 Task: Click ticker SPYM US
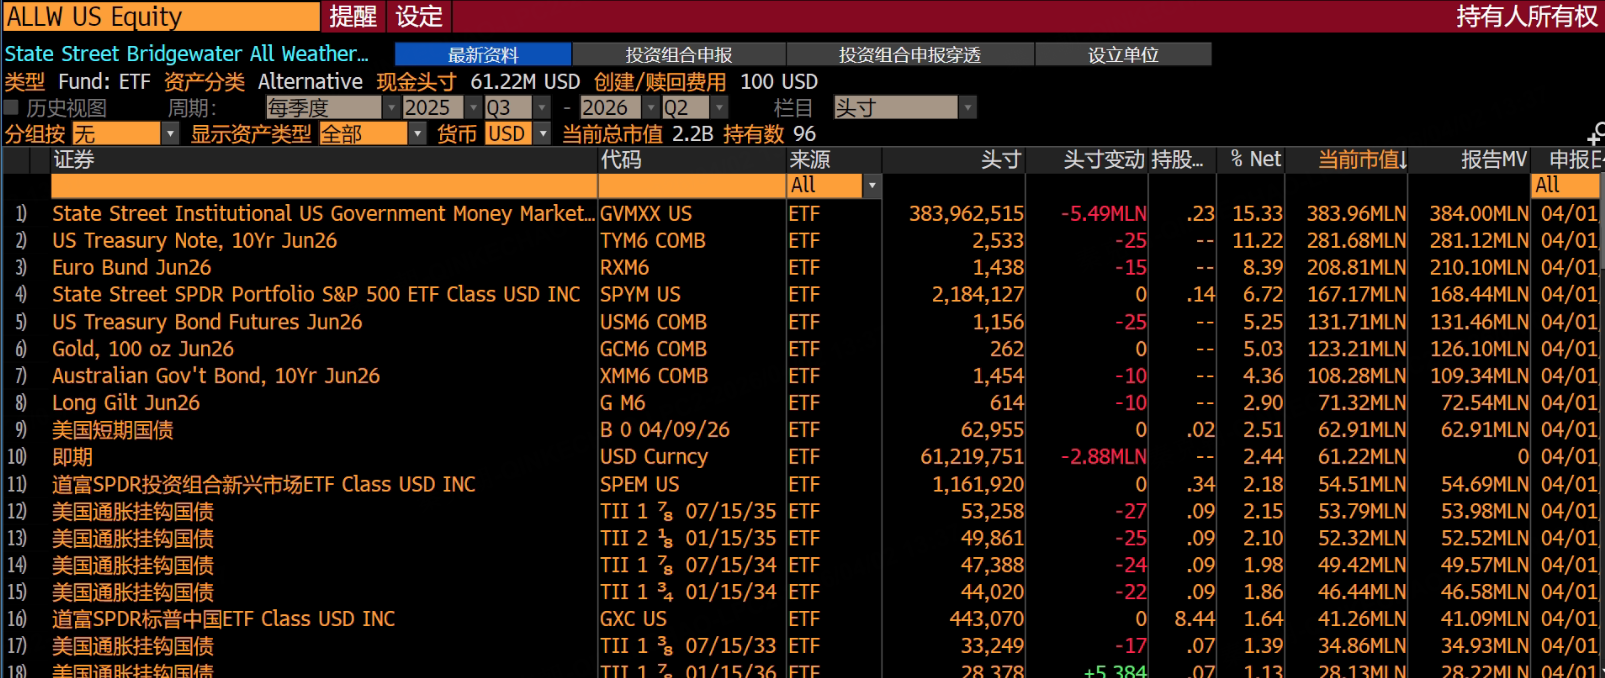[640, 294]
